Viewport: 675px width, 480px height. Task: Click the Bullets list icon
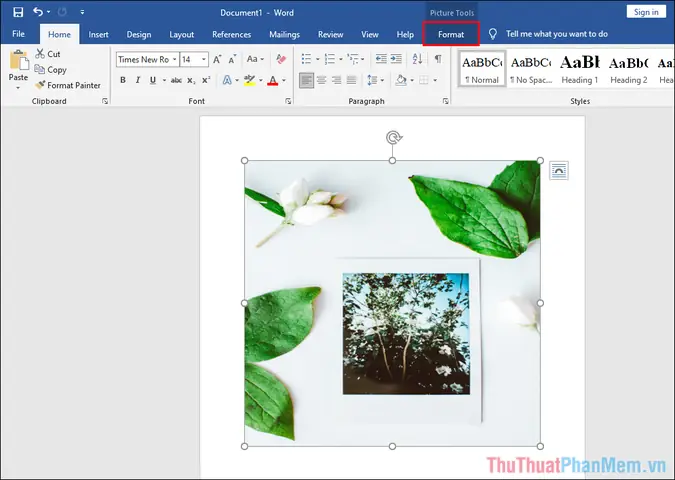point(307,59)
